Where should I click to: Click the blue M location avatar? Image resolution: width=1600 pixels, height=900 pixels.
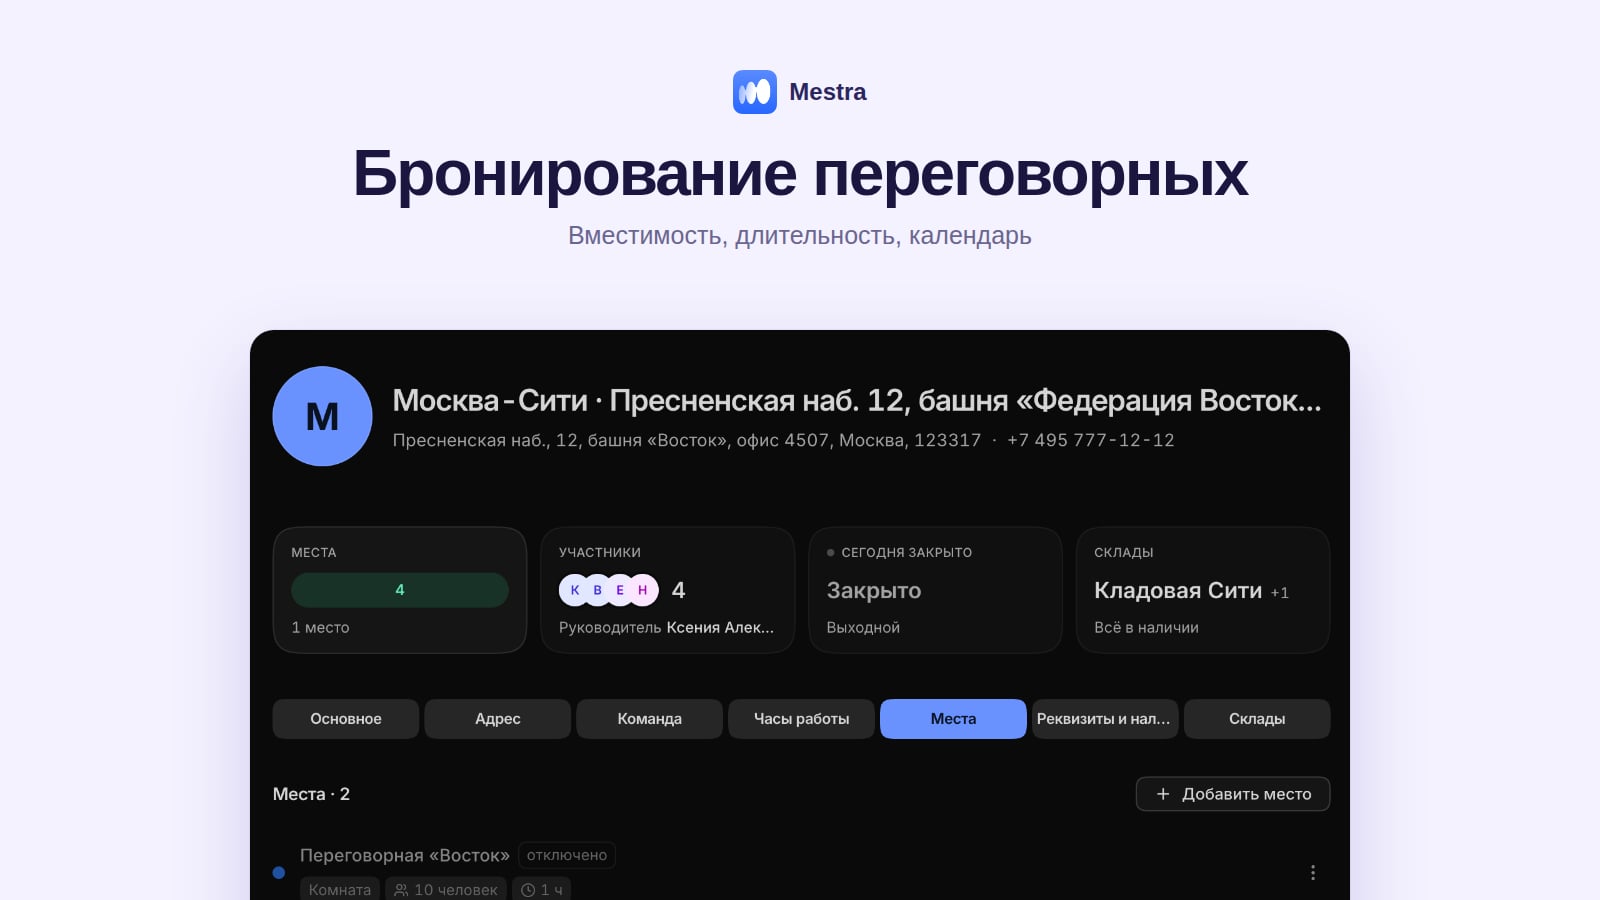(x=322, y=416)
